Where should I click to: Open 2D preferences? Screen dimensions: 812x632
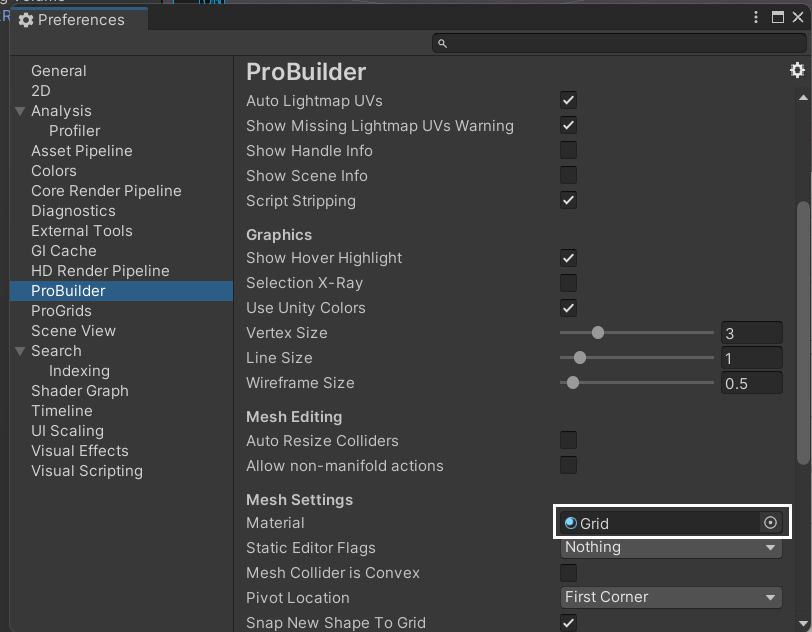click(x=41, y=91)
